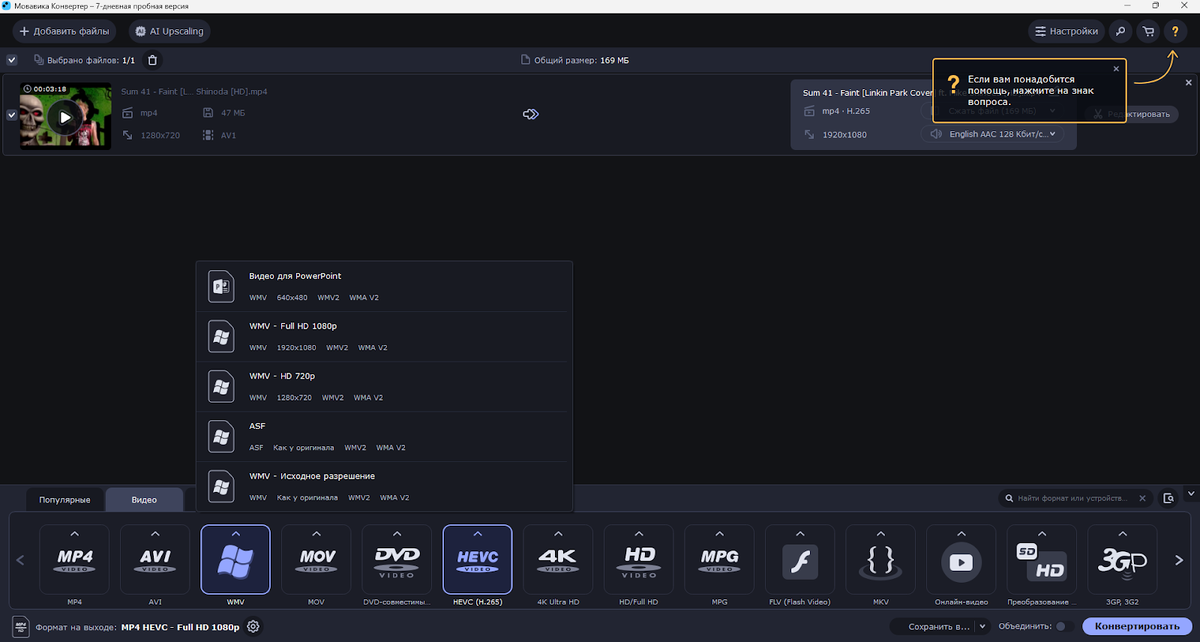Image resolution: width=1200 pixels, height=642 pixels.
Task: Click the output file name Sum 41 - Faint
Action: (x=867, y=92)
